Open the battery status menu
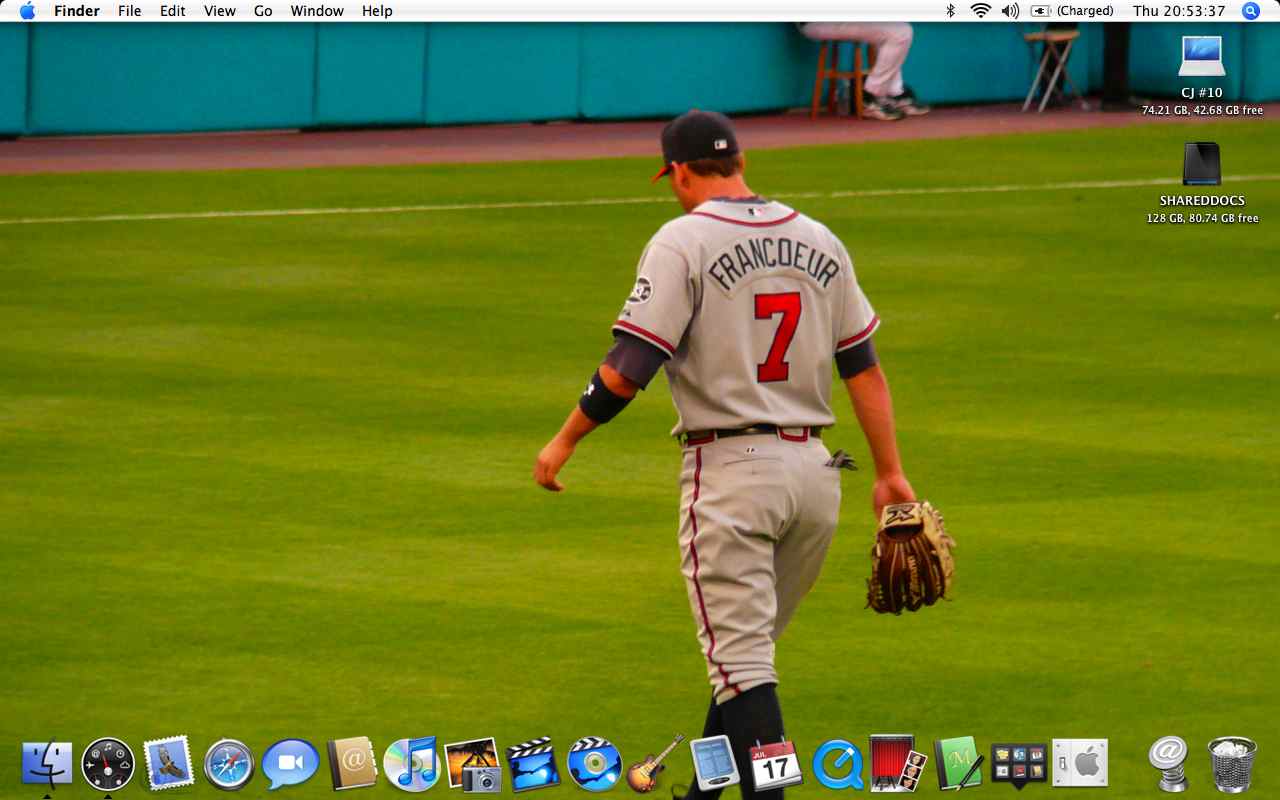Image resolution: width=1280 pixels, height=800 pixels. [x=1040, y=11]
